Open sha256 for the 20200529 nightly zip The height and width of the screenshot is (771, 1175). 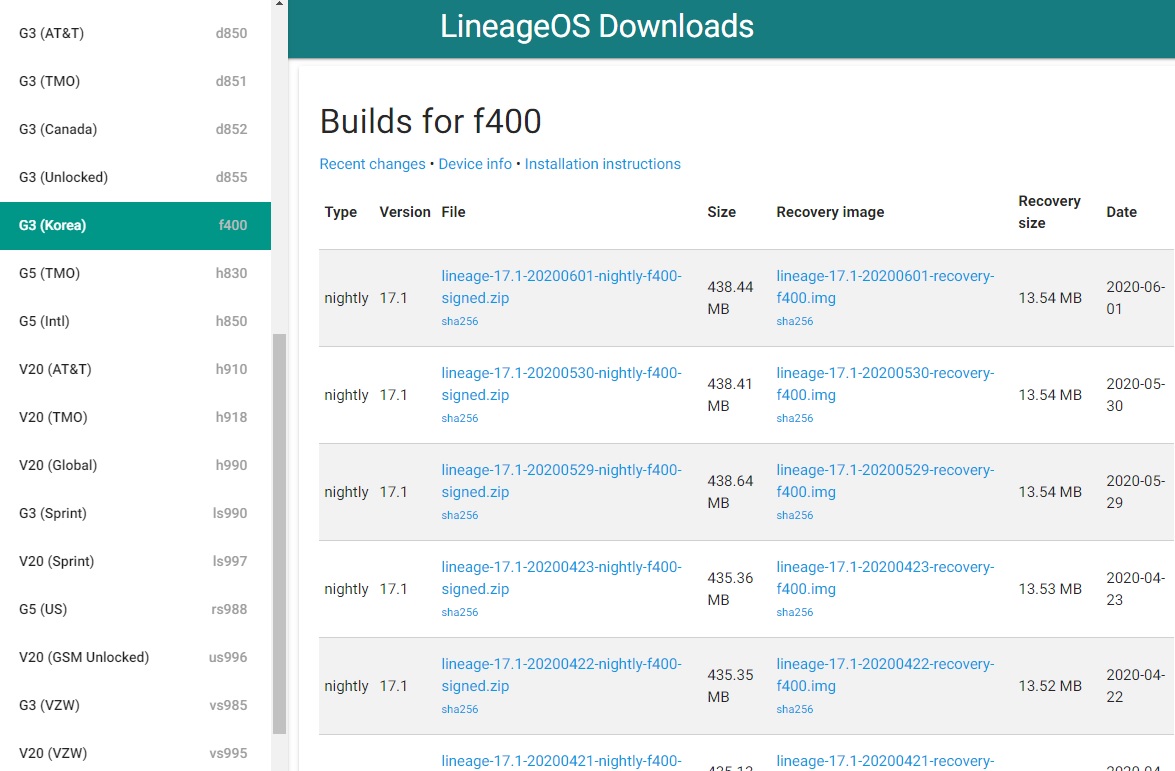tap(459, 515)
